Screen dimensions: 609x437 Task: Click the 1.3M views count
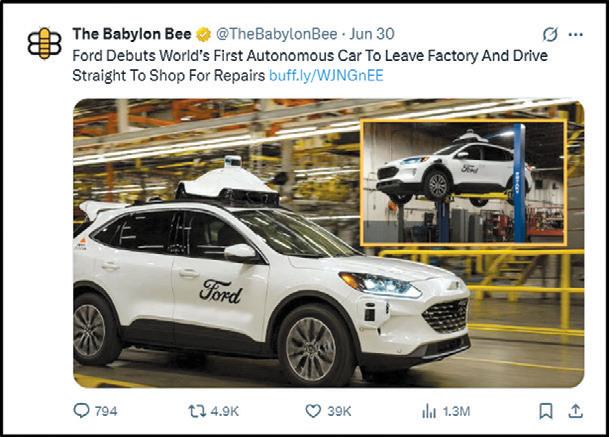pyautogui.click(x=456, y=411)
